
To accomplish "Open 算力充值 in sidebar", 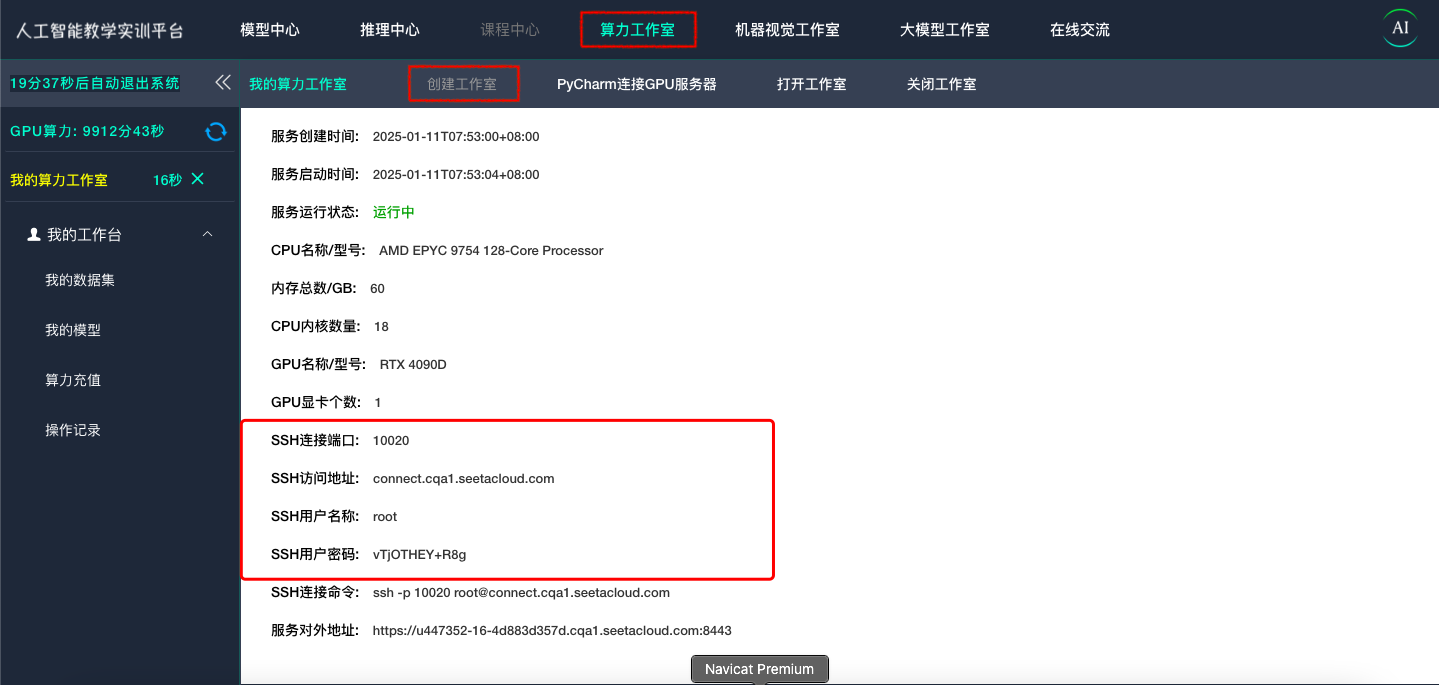I will (73, 380).
